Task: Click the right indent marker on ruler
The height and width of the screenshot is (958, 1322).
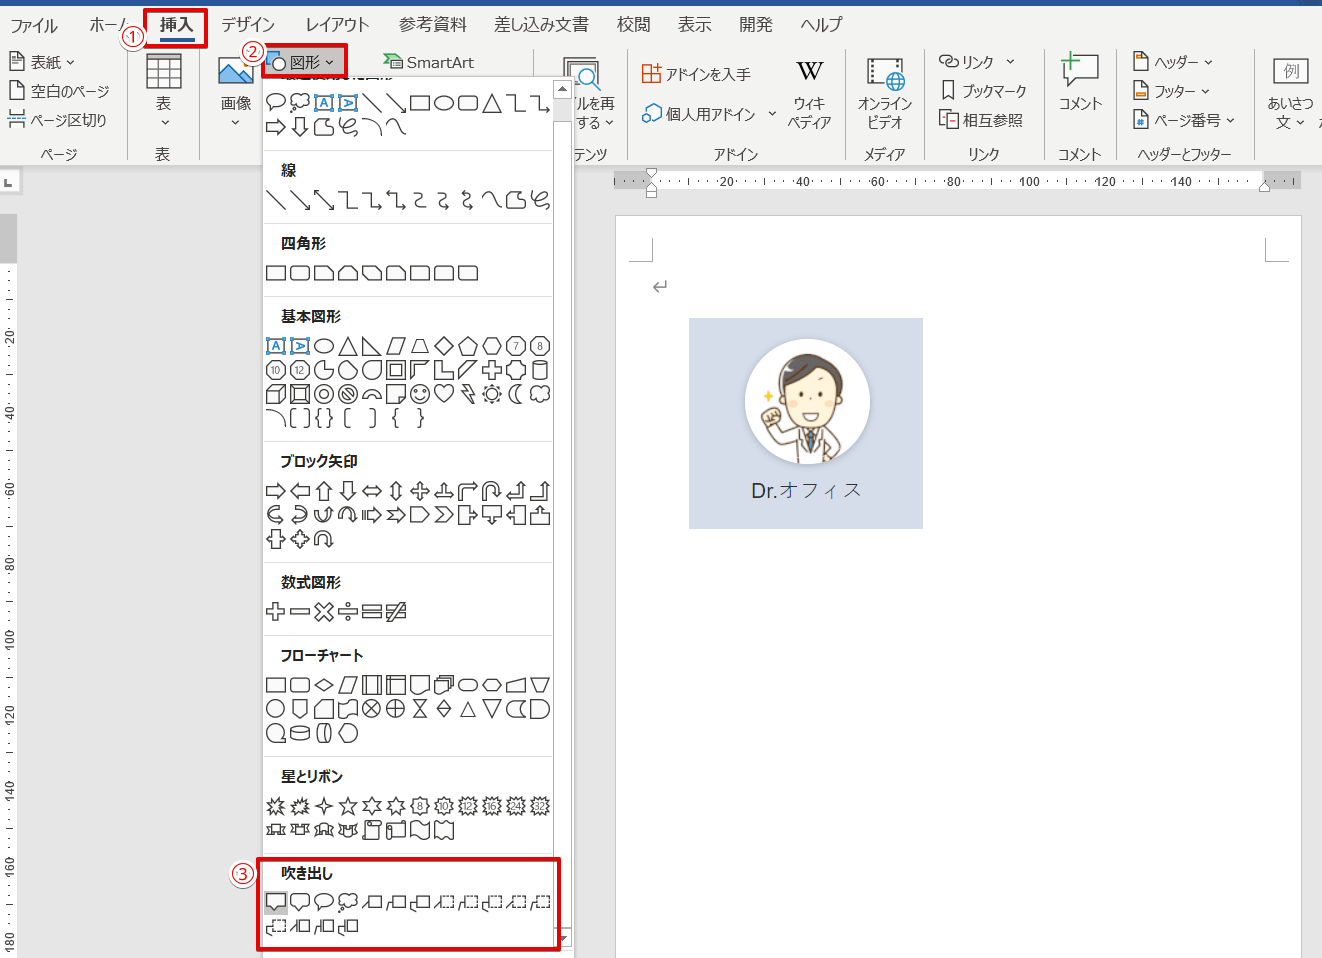Action: 1265,186
